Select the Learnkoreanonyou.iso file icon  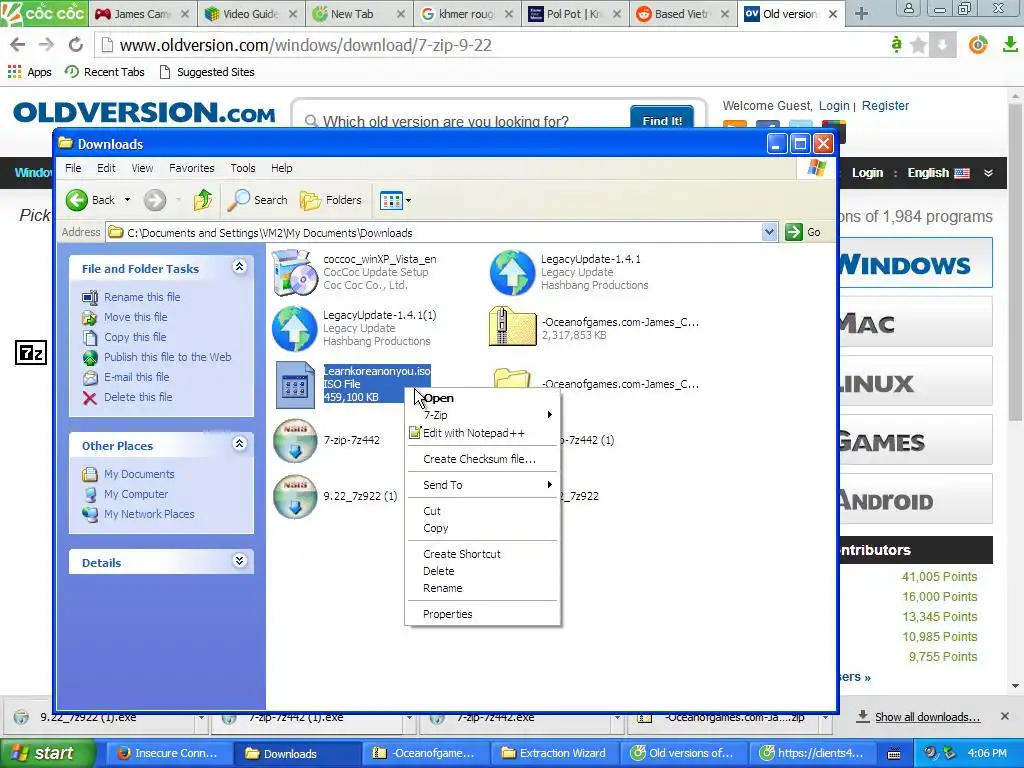pos(295,385)
